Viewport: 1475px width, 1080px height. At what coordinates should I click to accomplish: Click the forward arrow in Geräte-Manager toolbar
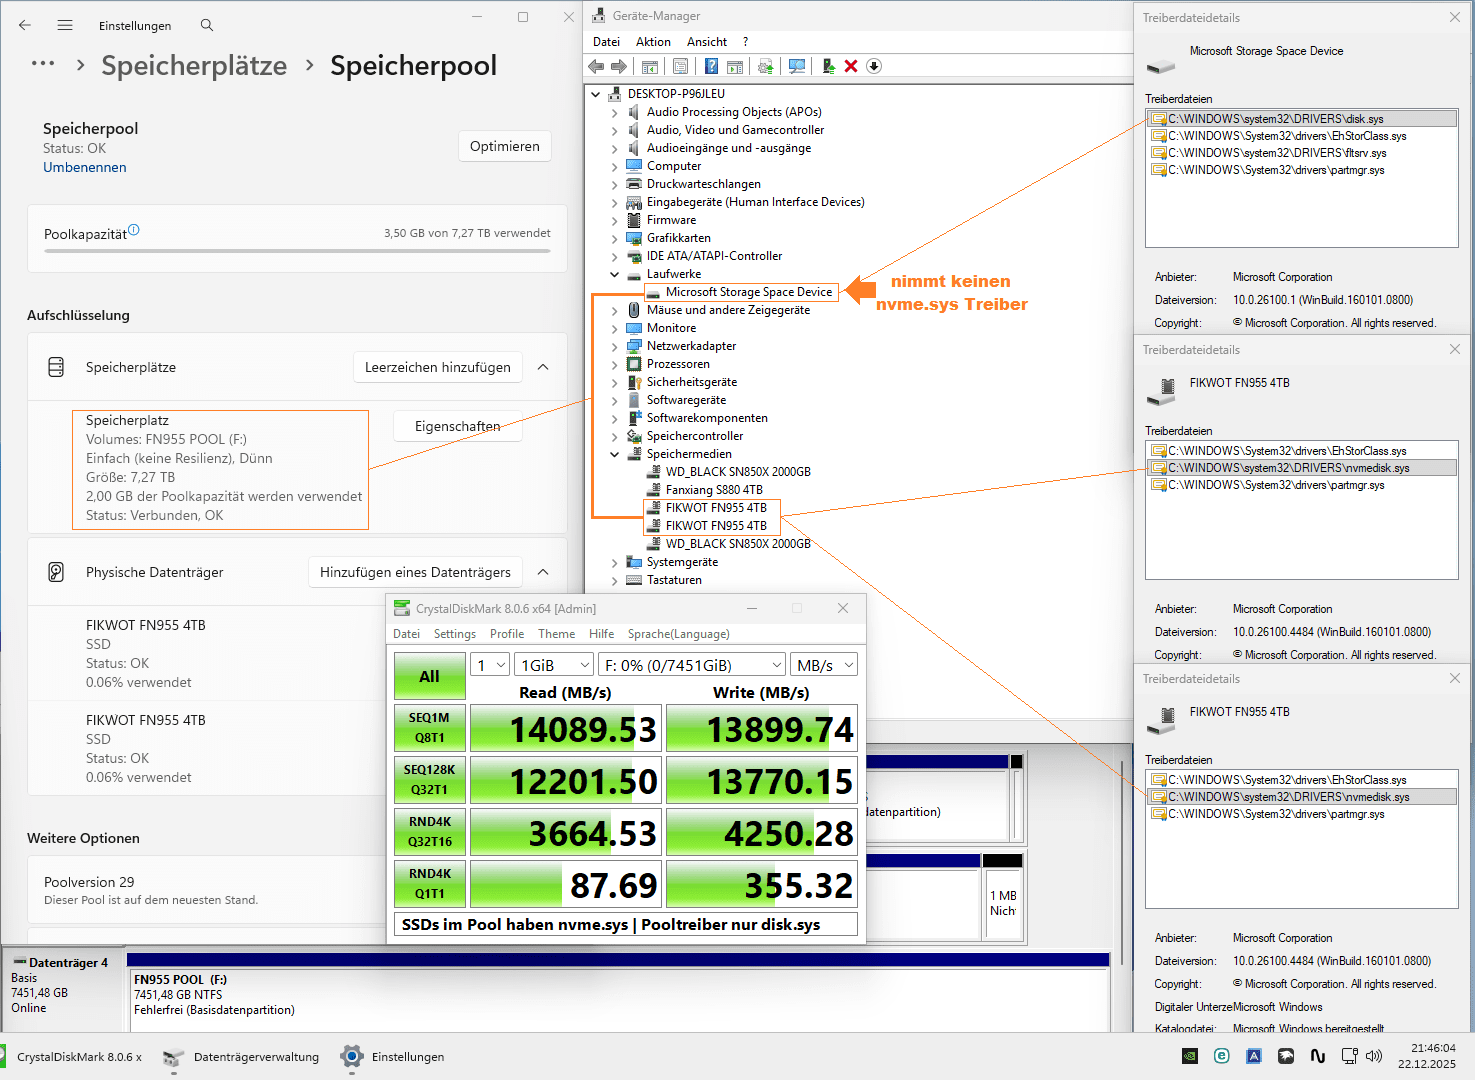coord(619,66)
